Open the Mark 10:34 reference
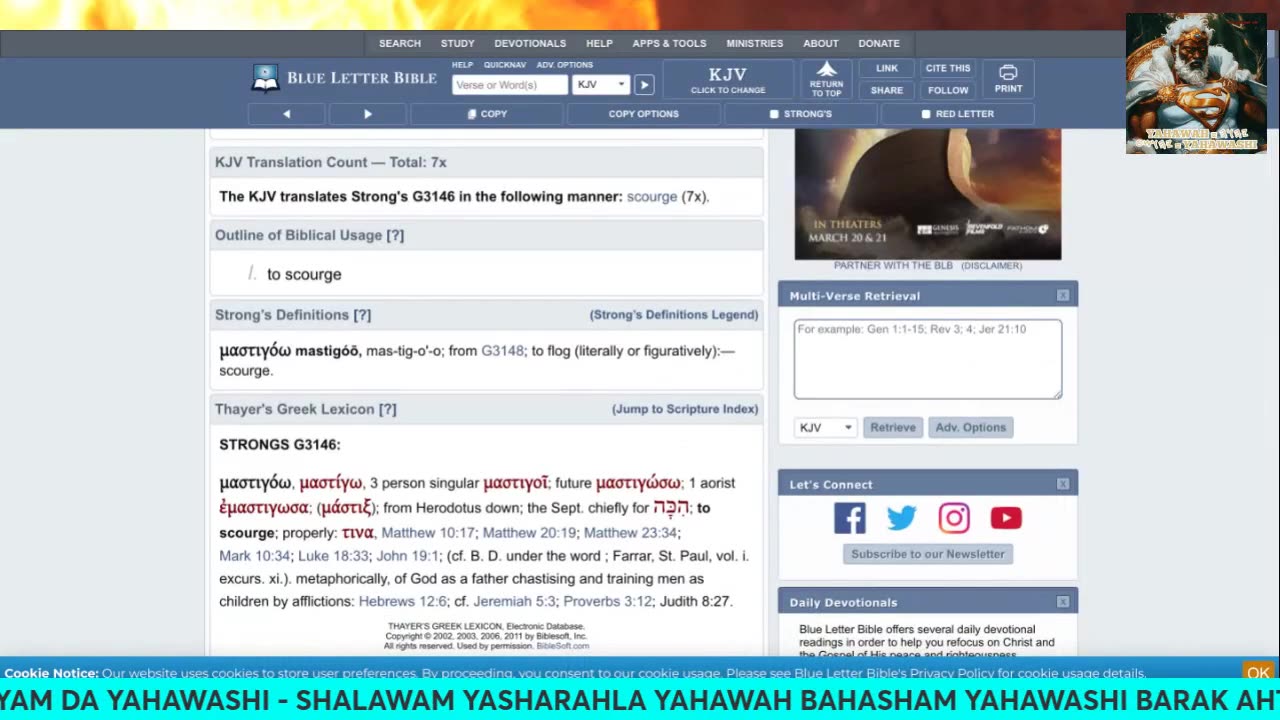1280x720 pixels. click(x=254, y=556)
